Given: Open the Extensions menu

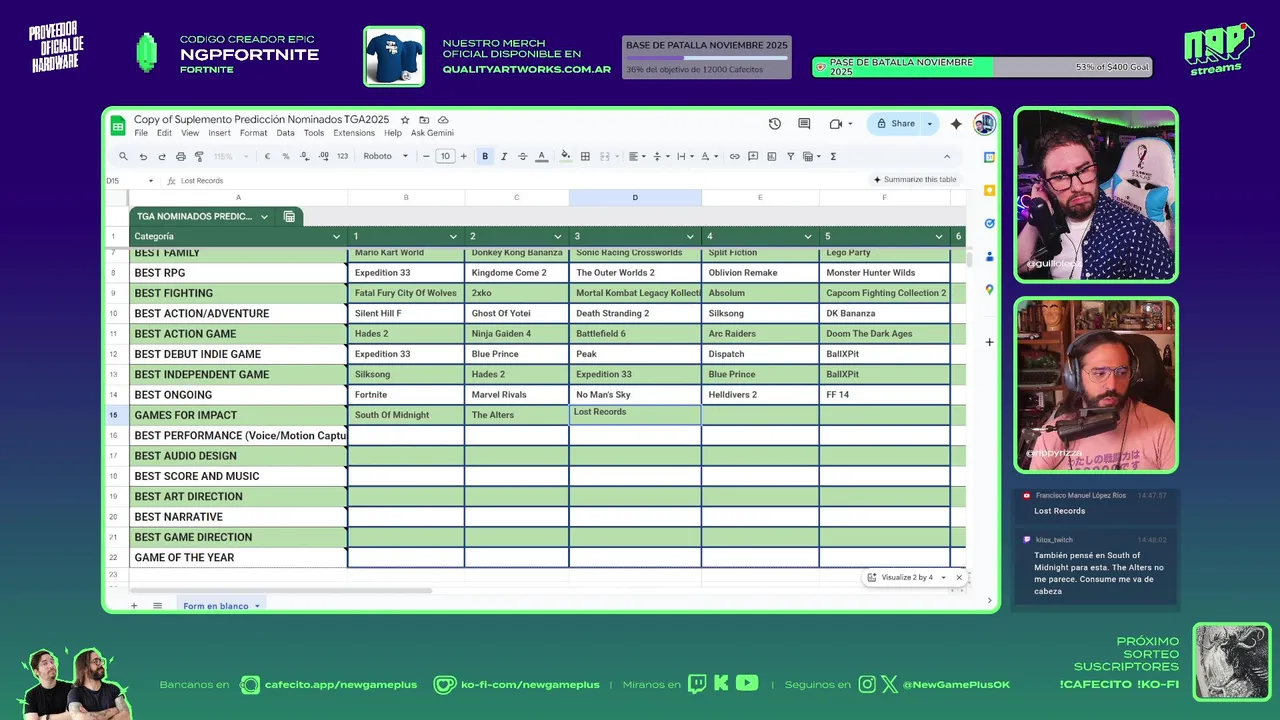Looking at the screenshot, I should point(354,133).
